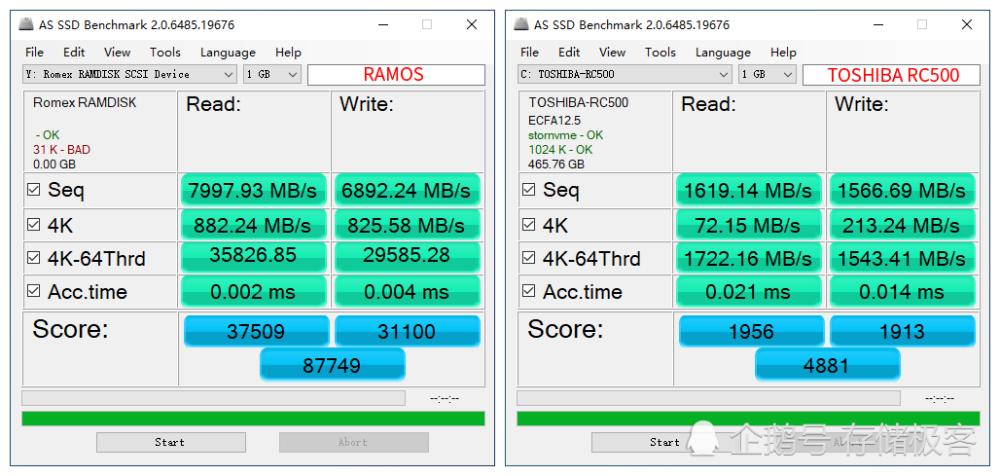Open the C: TOSHIBA-RC500 drive dropdown
The image size is (1000, 476).
(x=625, y=75)
